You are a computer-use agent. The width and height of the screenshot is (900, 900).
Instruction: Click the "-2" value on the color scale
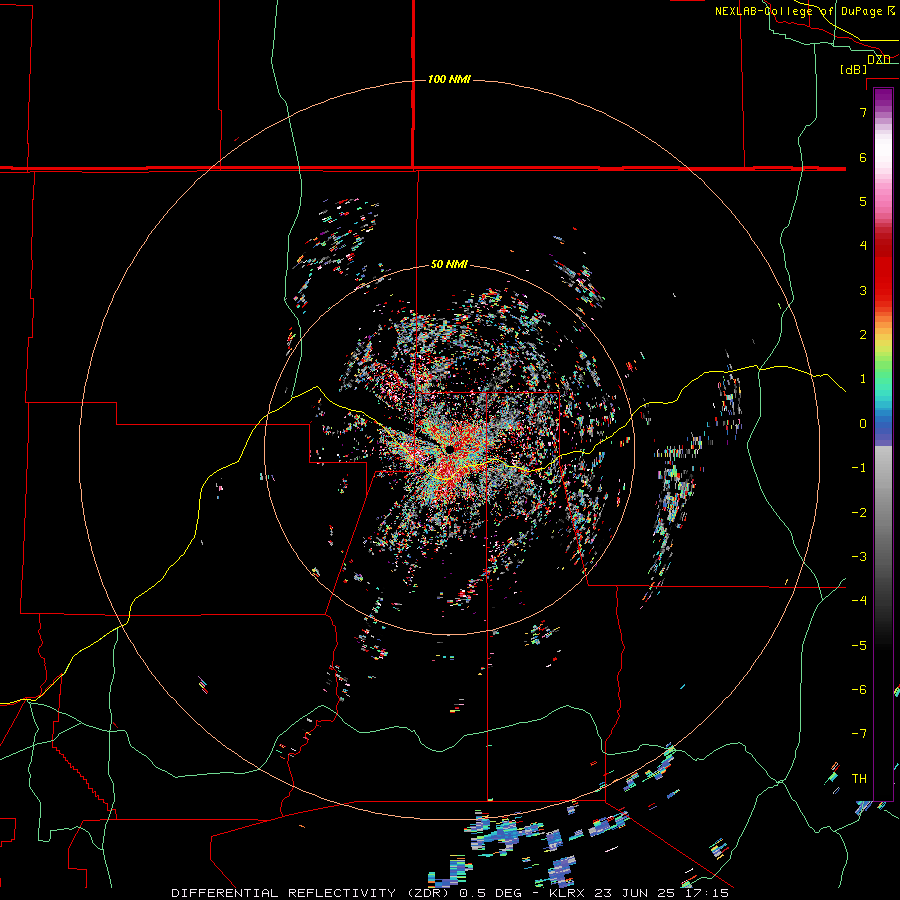[x=859, y=513]
